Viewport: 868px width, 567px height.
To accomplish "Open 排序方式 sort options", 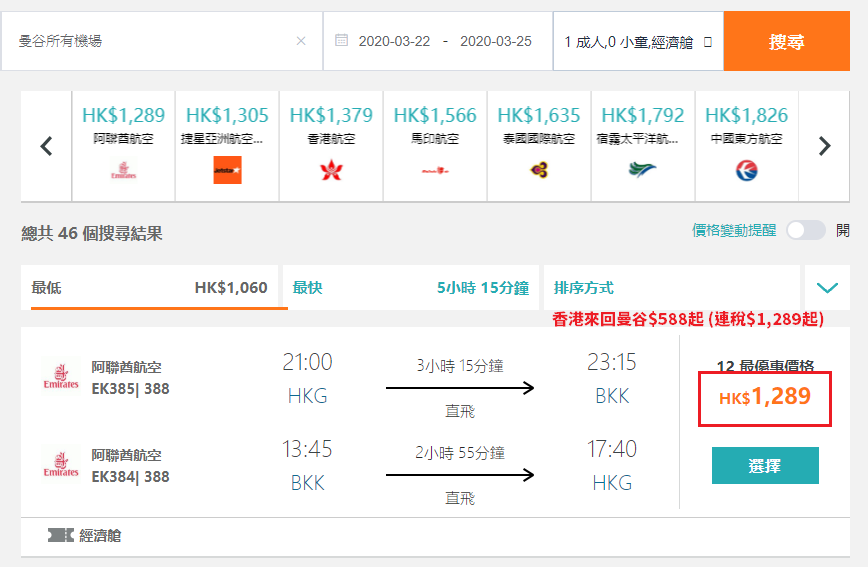I will [x=671, y=287].
